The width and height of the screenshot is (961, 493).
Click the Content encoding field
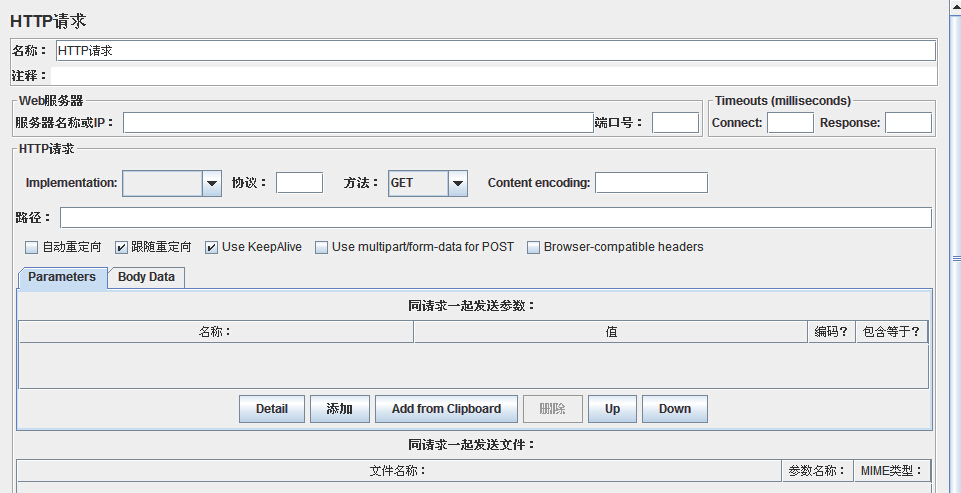pos(651,183)
